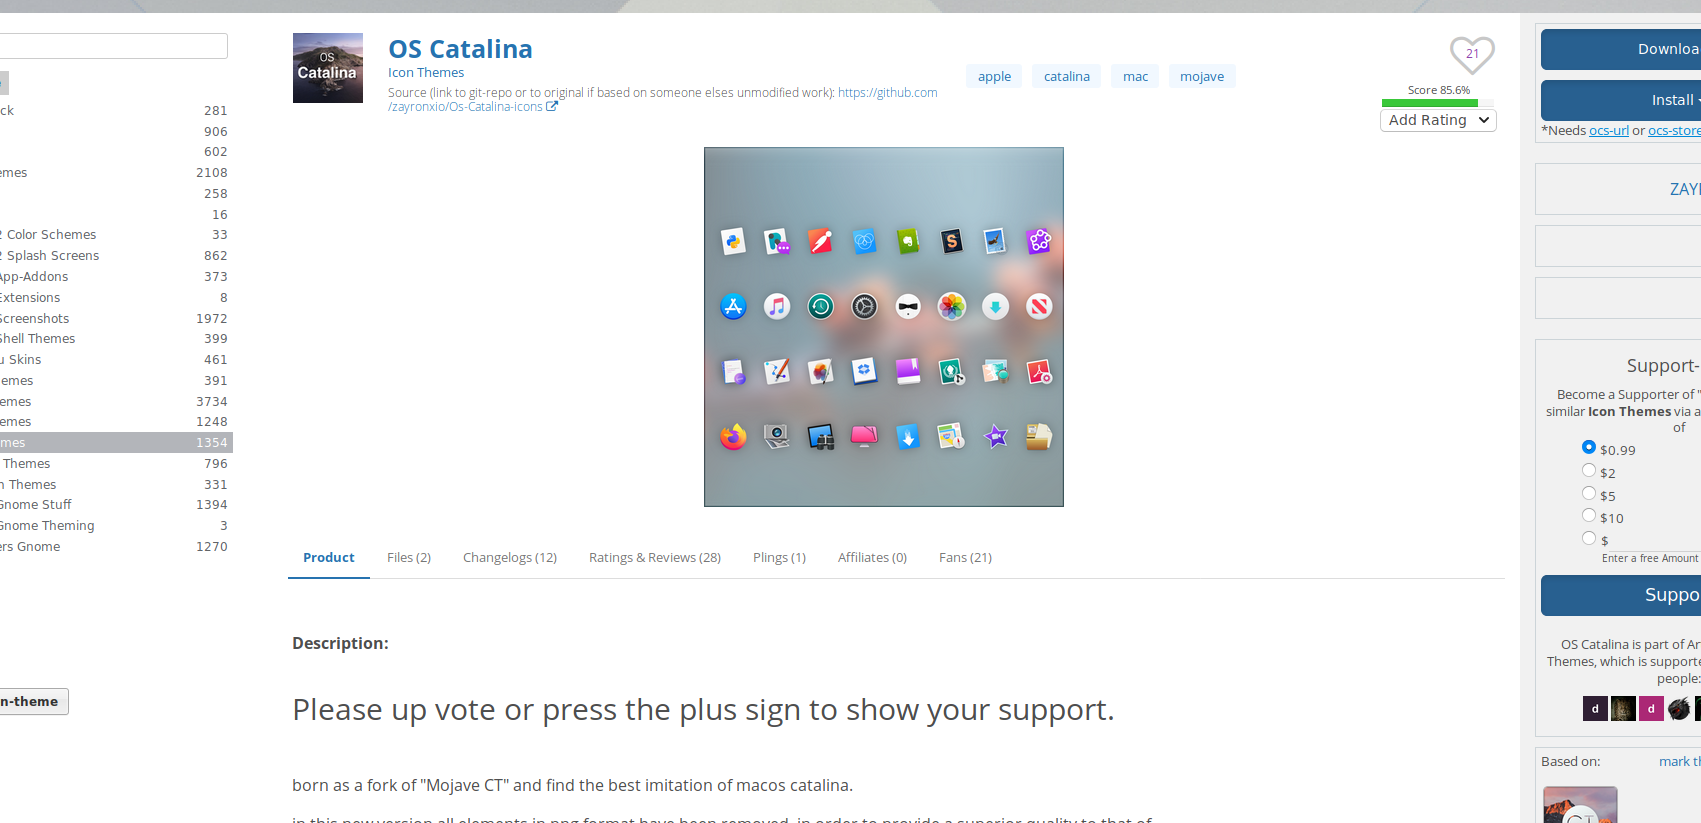Click the dark photo supporter avatar

pos(1623,709)
